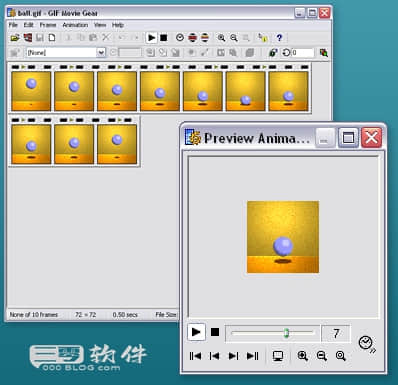Open the Animation menu
398x385 pixels.
pyautogui.click(x=75, y=25)
